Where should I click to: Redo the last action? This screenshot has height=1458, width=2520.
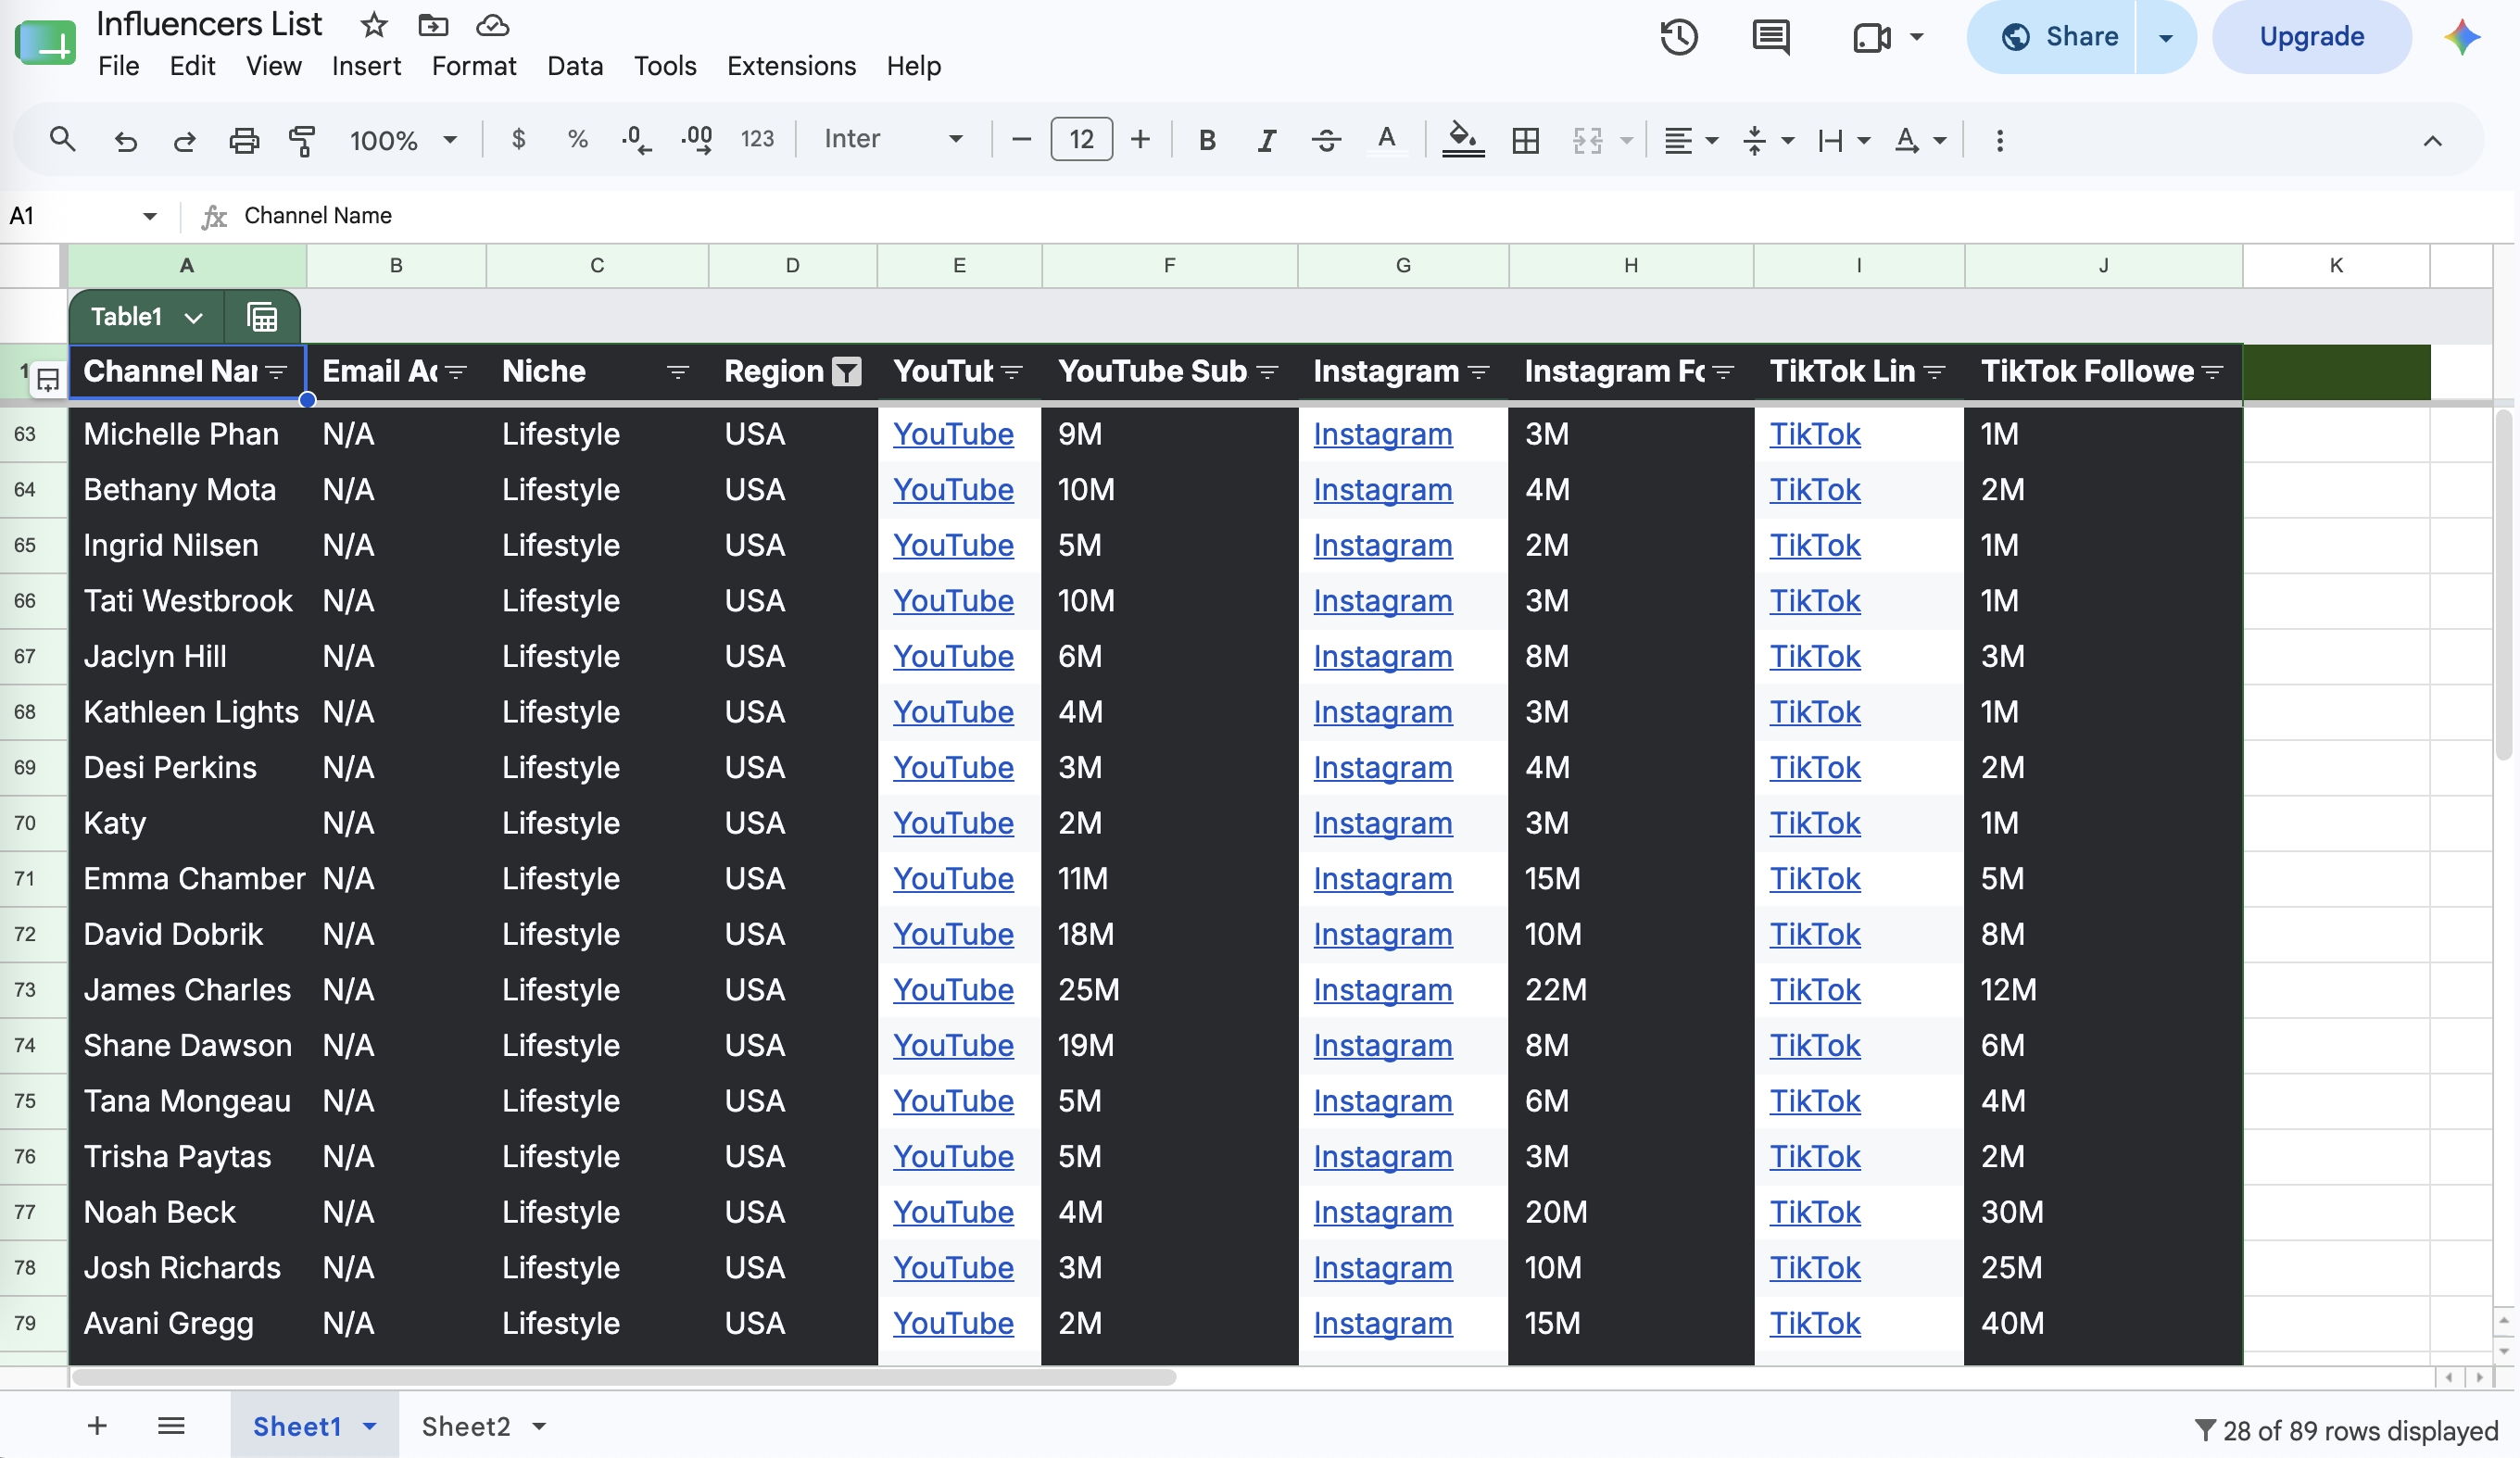(x=184, y=140)
